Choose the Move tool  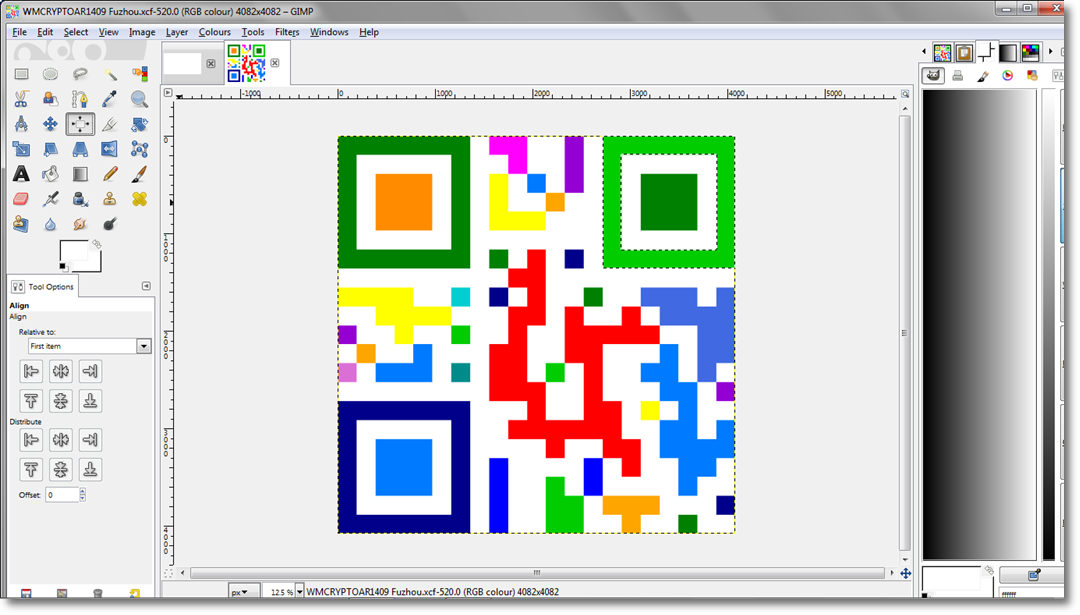[50, 124]
